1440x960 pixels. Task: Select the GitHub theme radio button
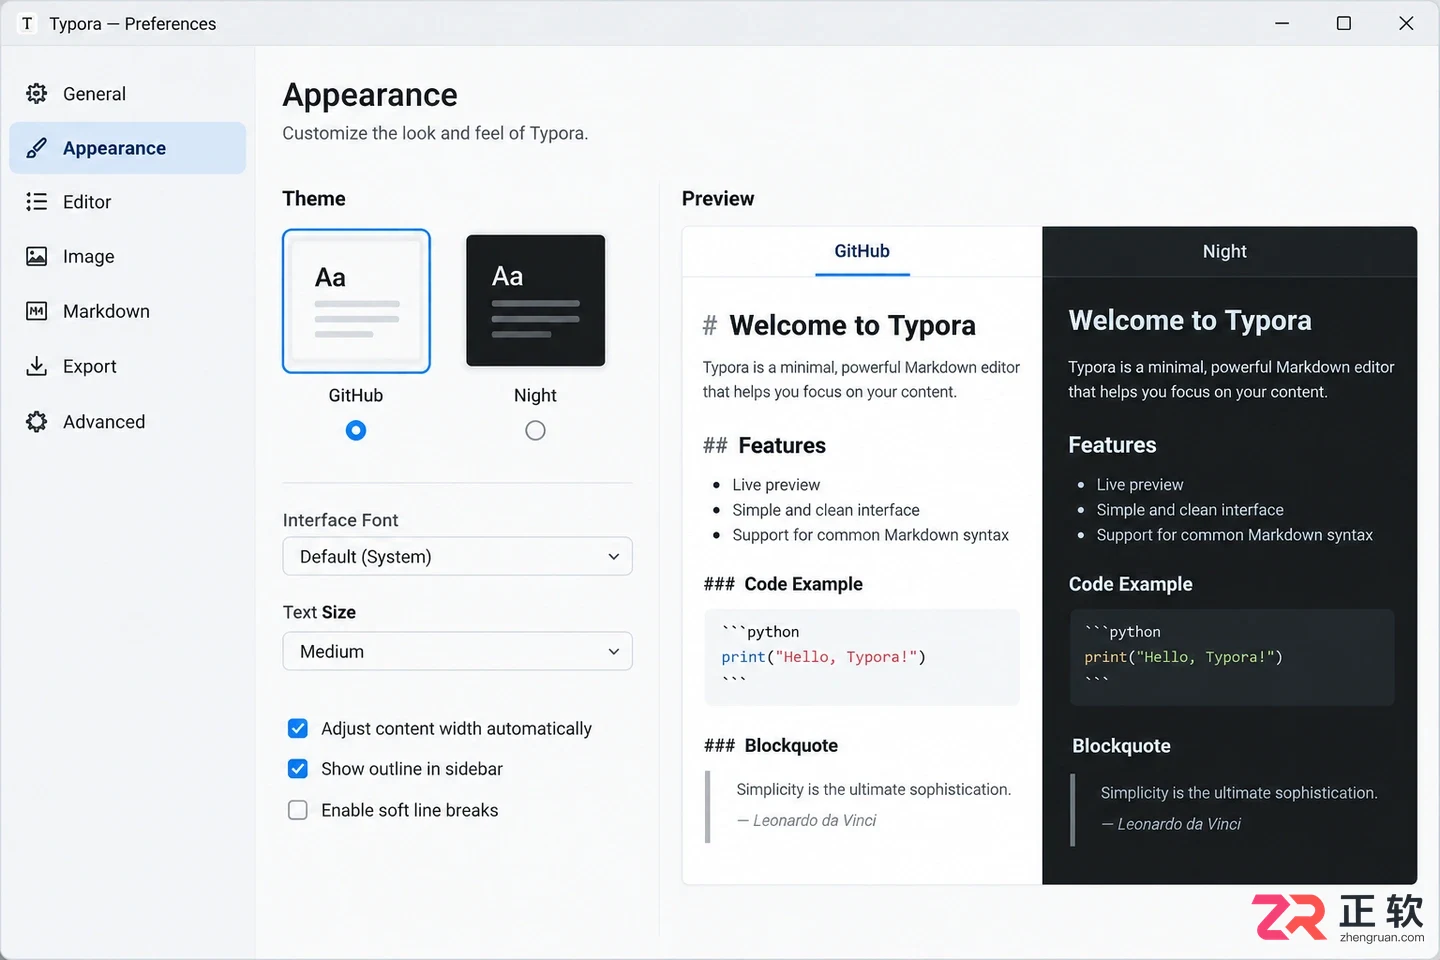(356, 431)
